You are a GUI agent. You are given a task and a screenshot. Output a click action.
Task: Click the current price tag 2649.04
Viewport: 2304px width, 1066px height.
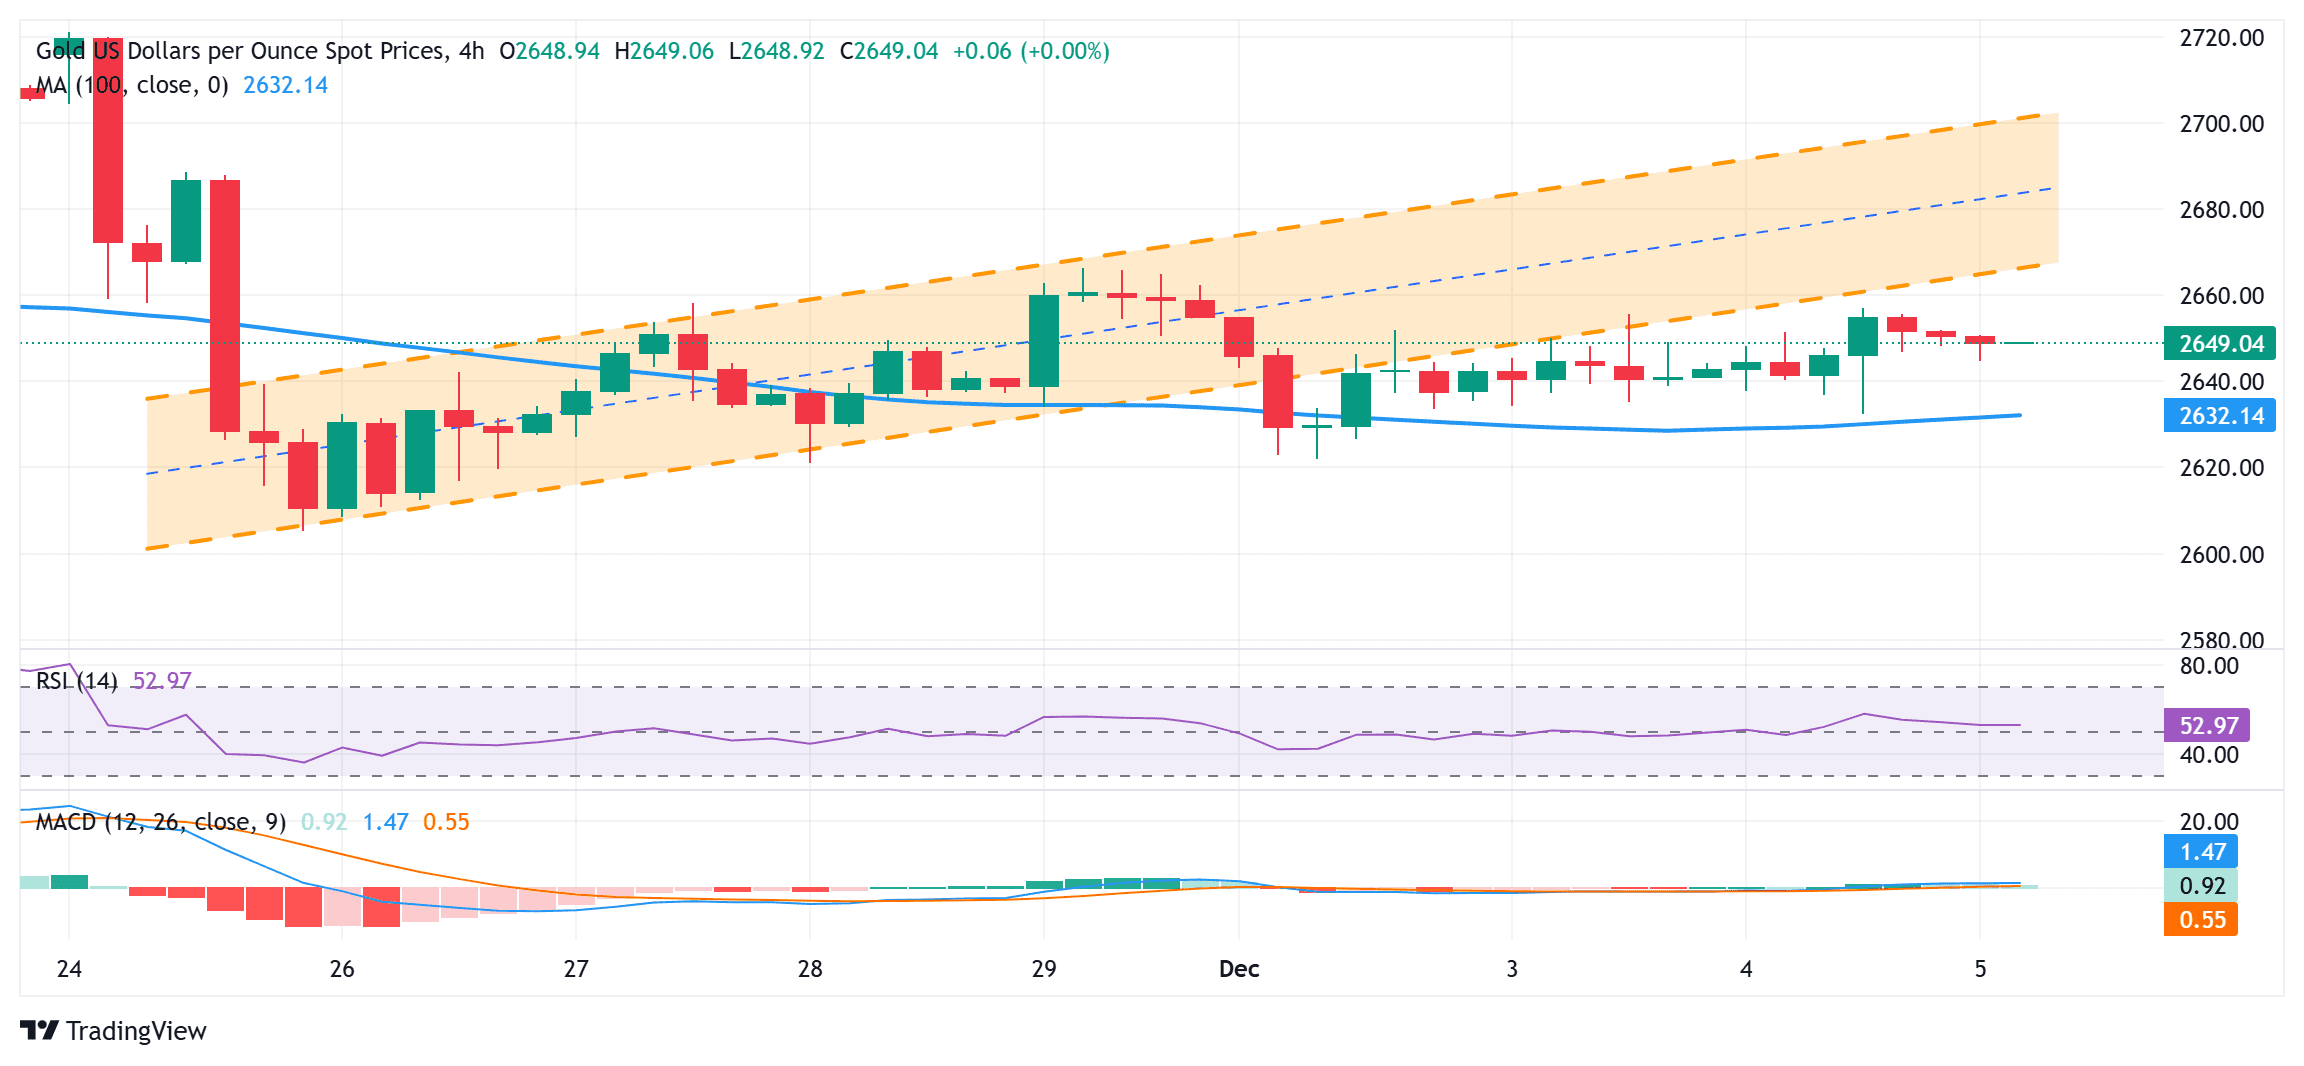tap(2220, 344)
